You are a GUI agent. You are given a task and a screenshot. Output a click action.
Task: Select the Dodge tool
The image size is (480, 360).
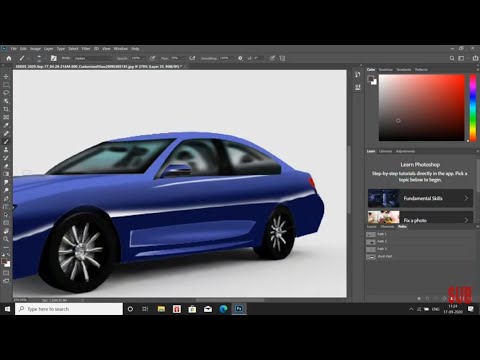6,190
